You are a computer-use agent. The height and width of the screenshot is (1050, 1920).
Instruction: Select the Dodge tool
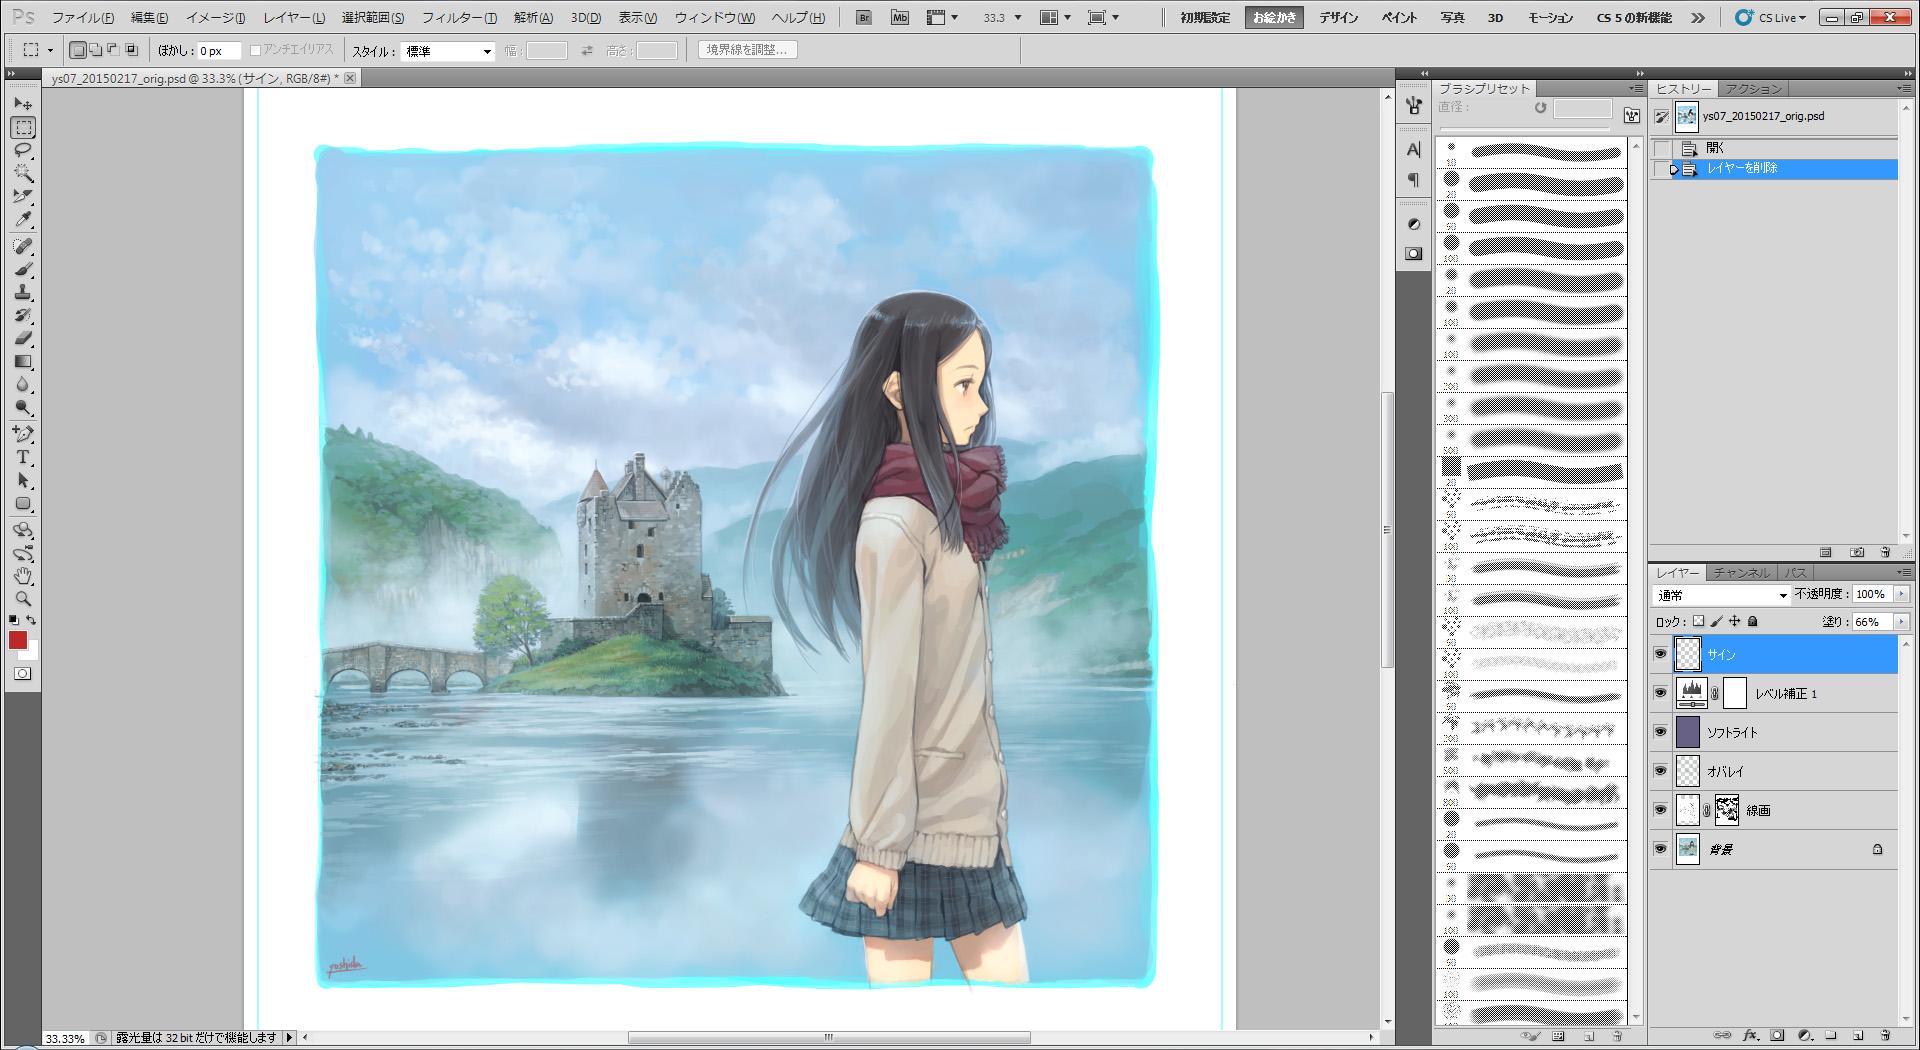pyautogui.click(x=23, y=408)
